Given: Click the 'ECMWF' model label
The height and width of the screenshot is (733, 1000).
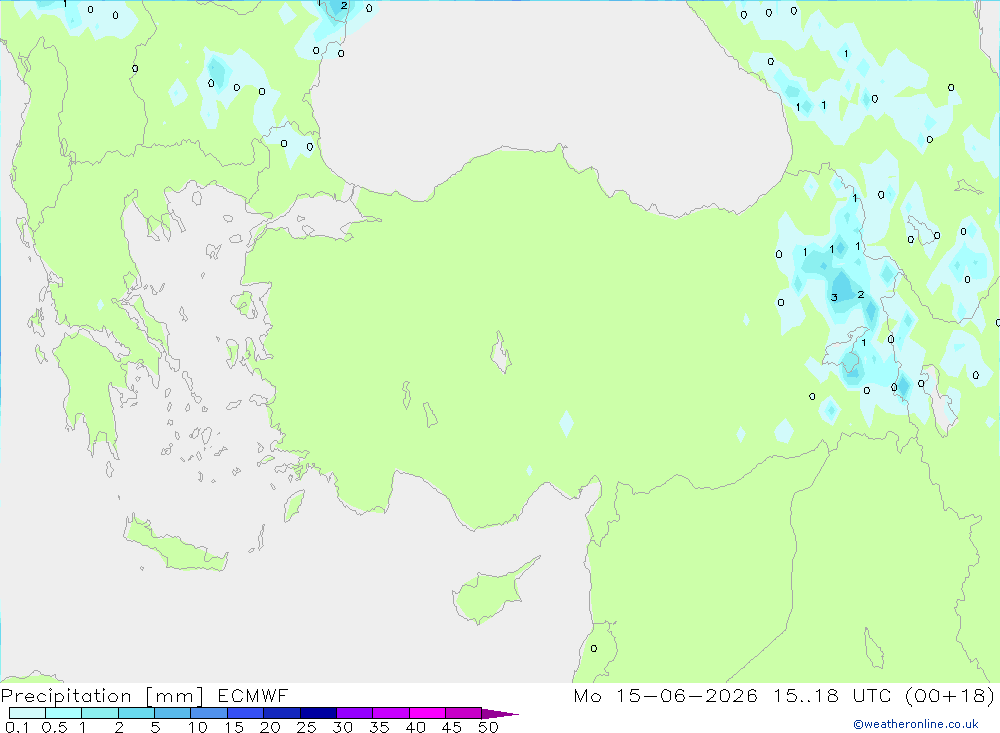Looking at the screenshot, I should [x=253, y=695].
